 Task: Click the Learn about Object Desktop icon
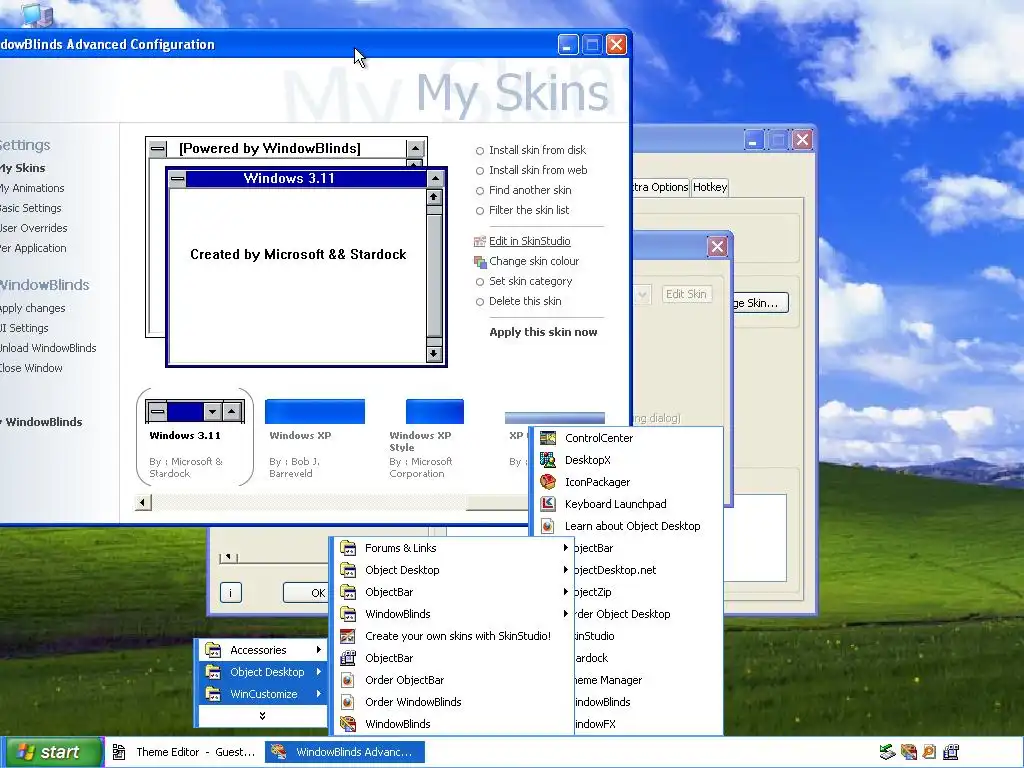[x=547, y=526]
